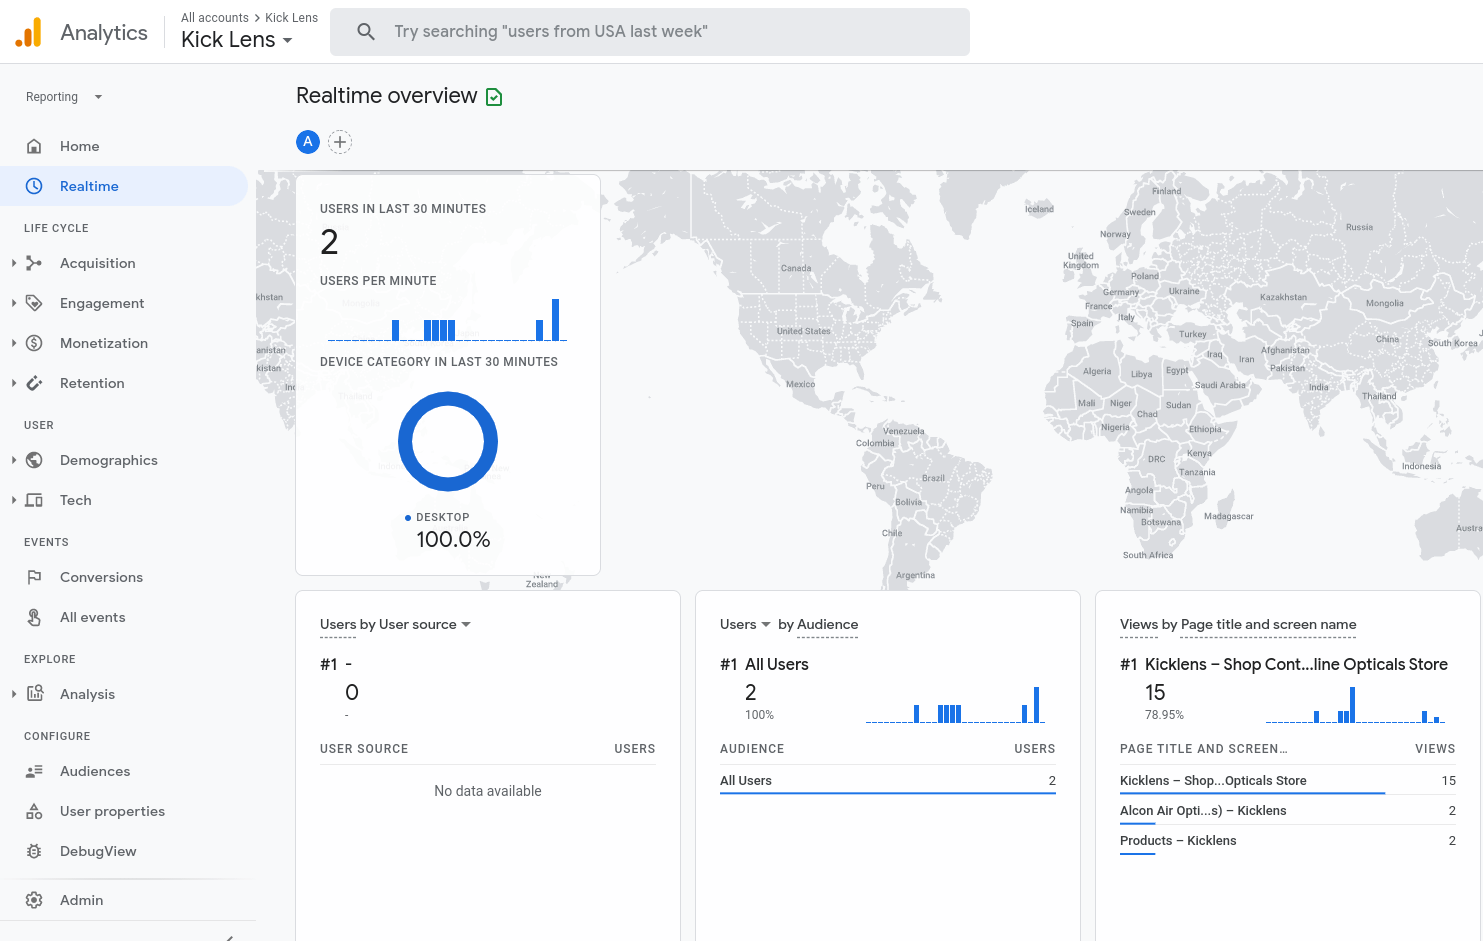Image resolution: width=1483 pixels, height=941 pixels.
Task: Click the search magnifier icon
Action: (366, 32)
